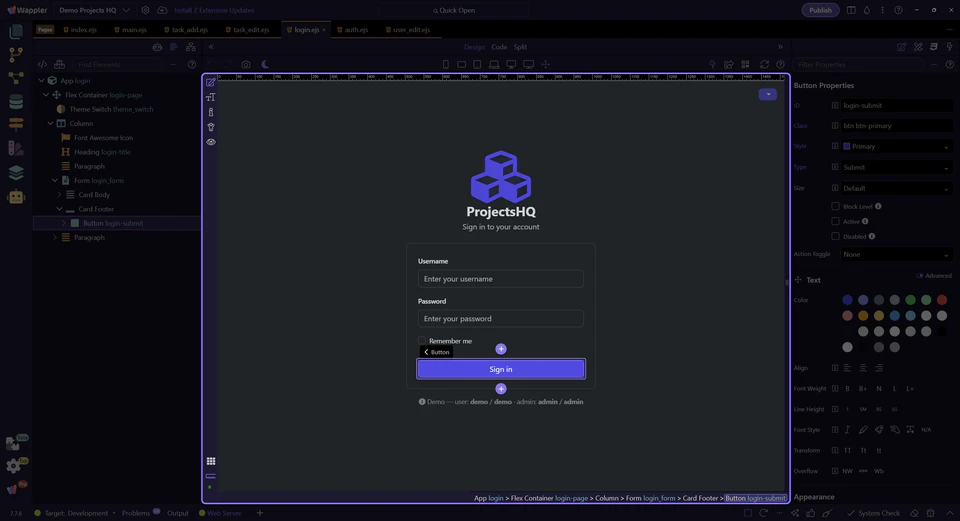This screenshot has height=521, width=960.
Task: Collapse the Column tree node
Action: [x=50, y=123]
